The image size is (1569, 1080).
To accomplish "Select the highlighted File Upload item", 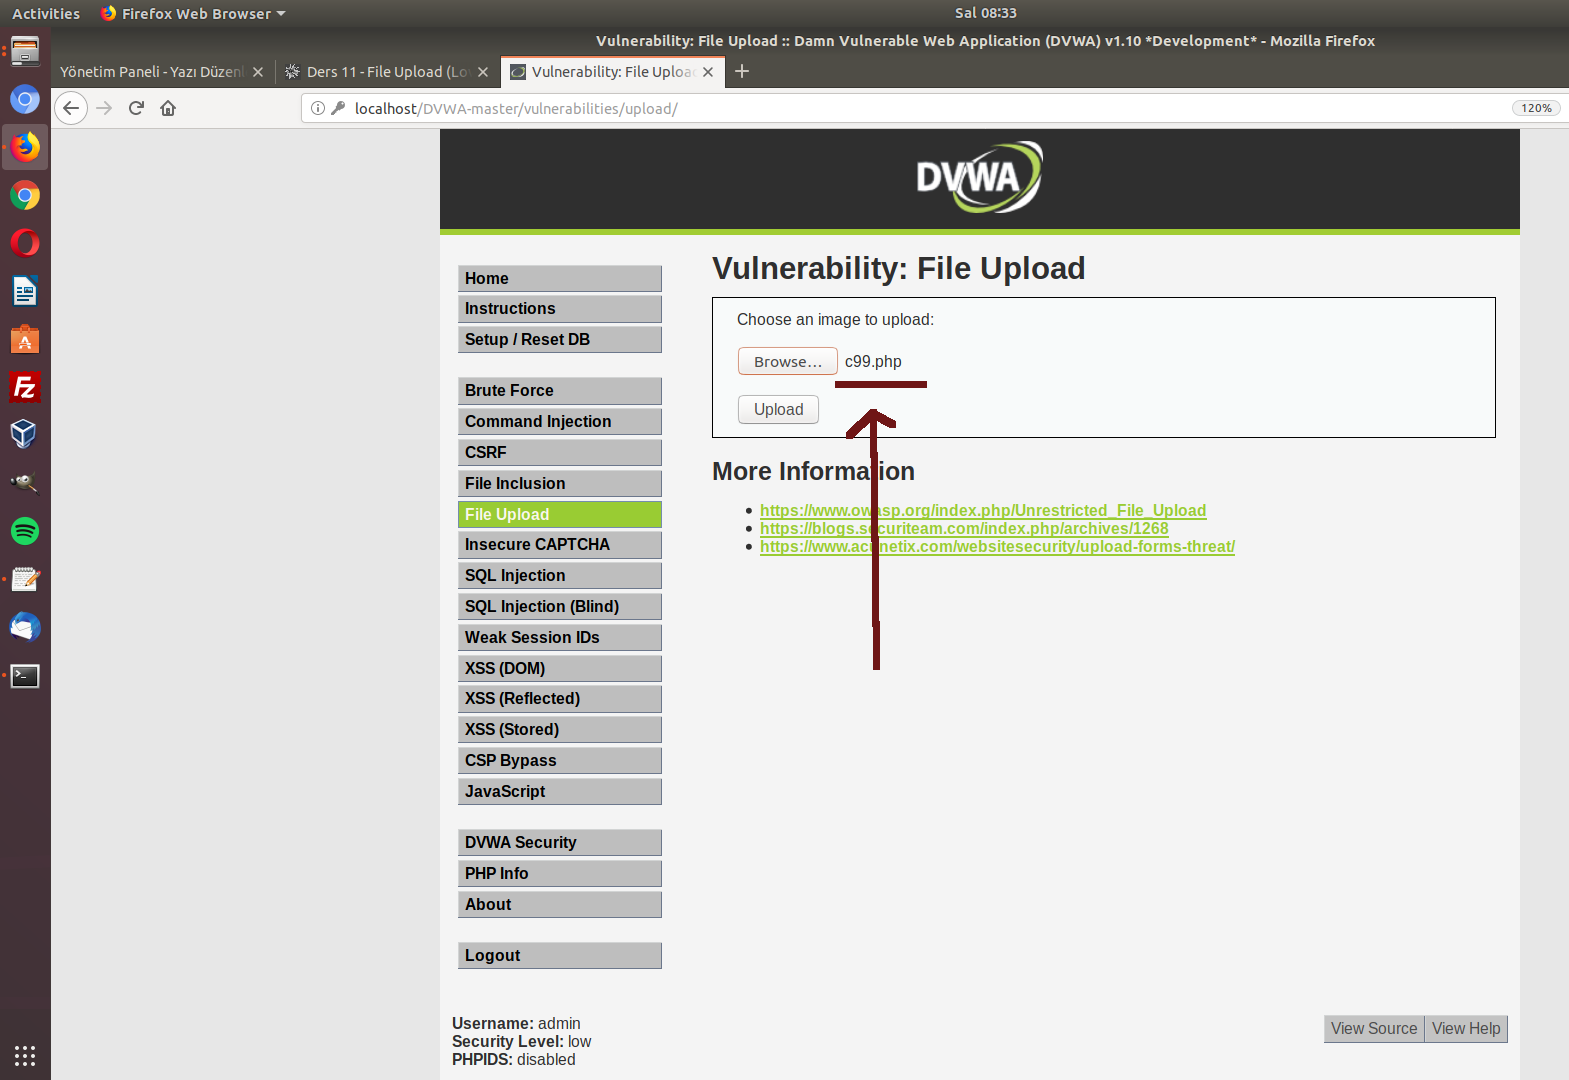I will tap(560, 514).
